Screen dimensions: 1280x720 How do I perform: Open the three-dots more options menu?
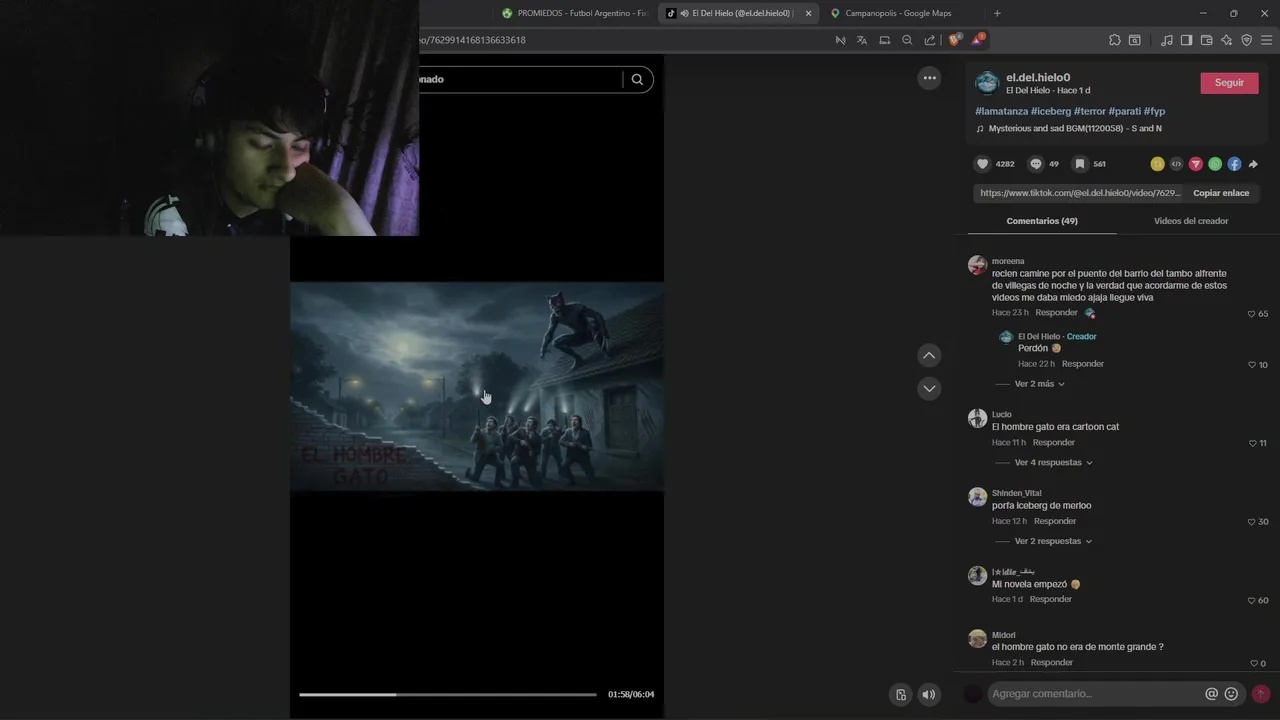(929, 78)
